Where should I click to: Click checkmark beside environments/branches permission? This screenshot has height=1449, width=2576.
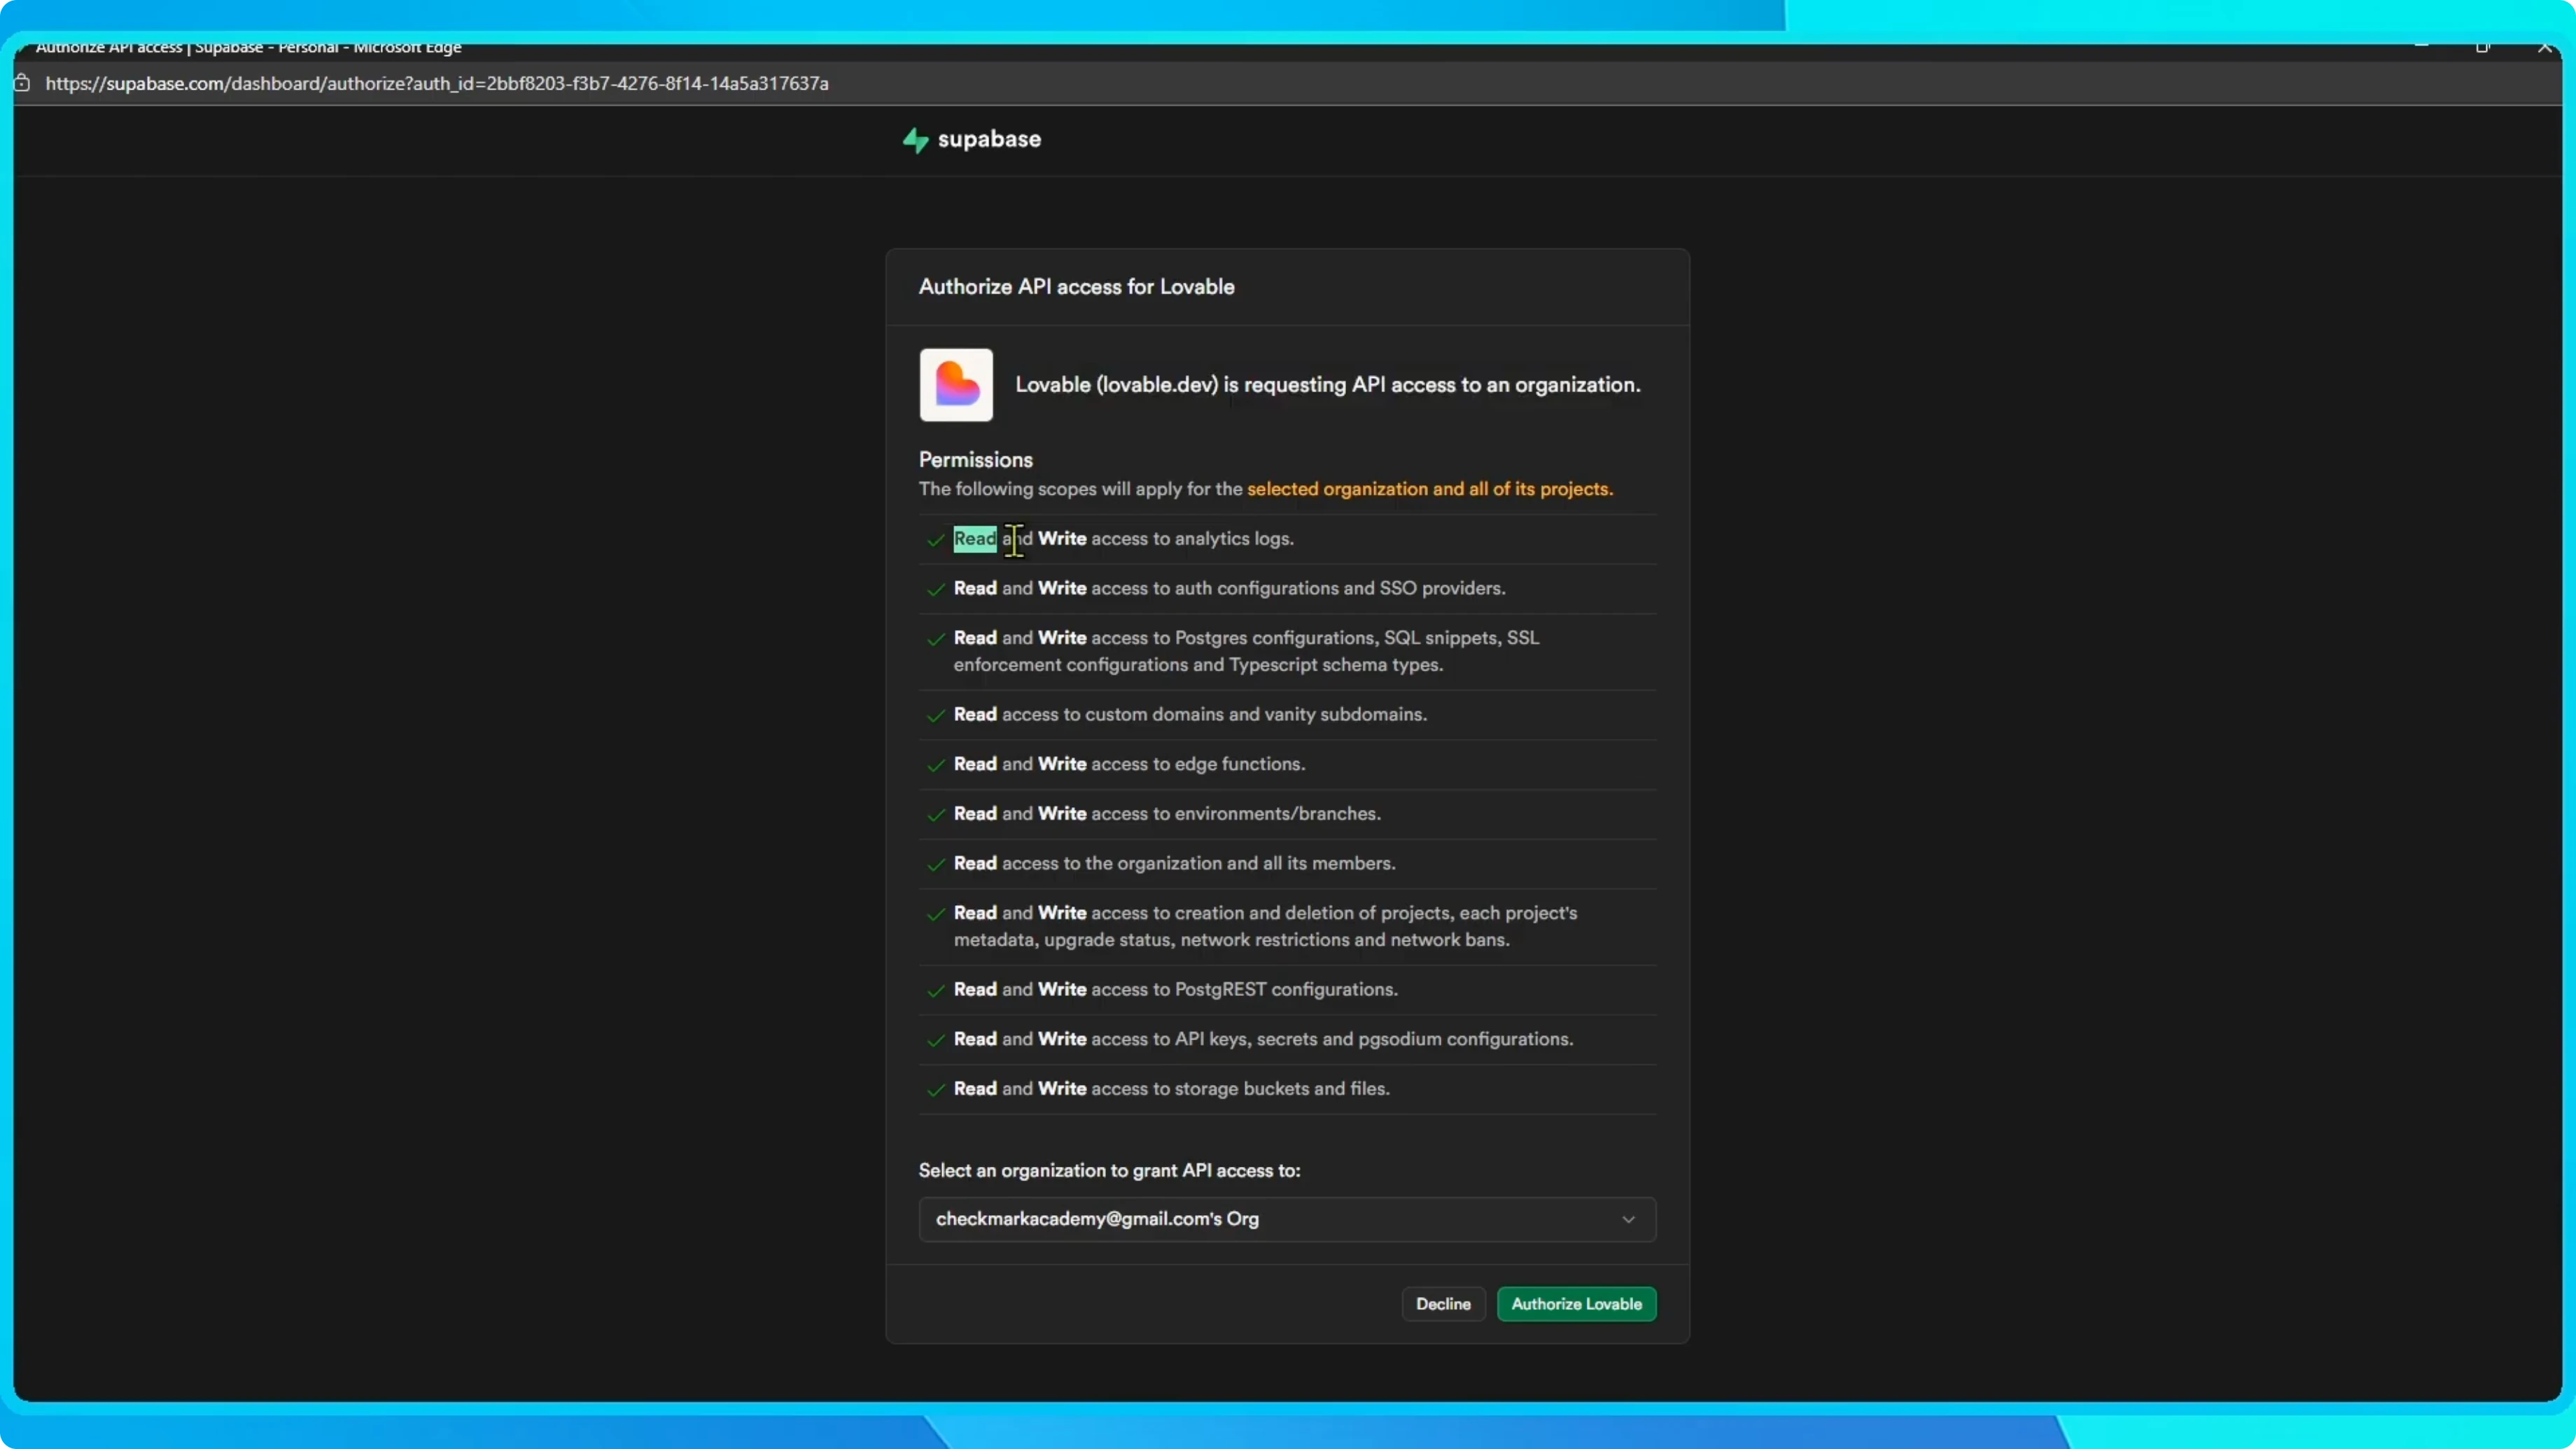click(x=935, y=815)
